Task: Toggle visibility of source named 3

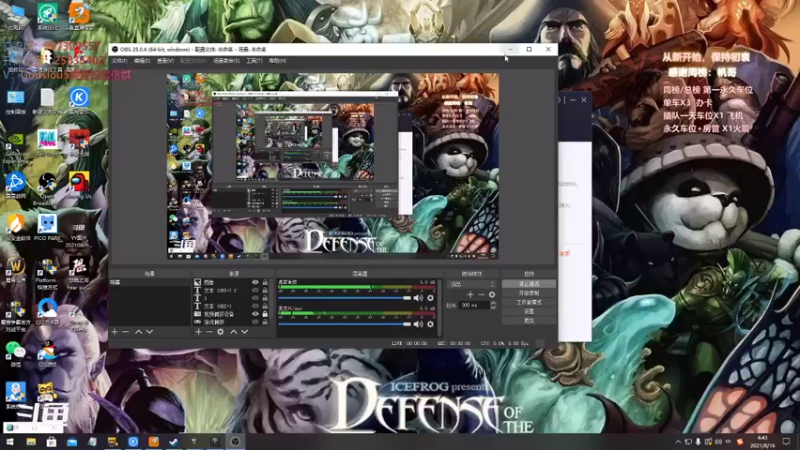Action: click(255, 298)
